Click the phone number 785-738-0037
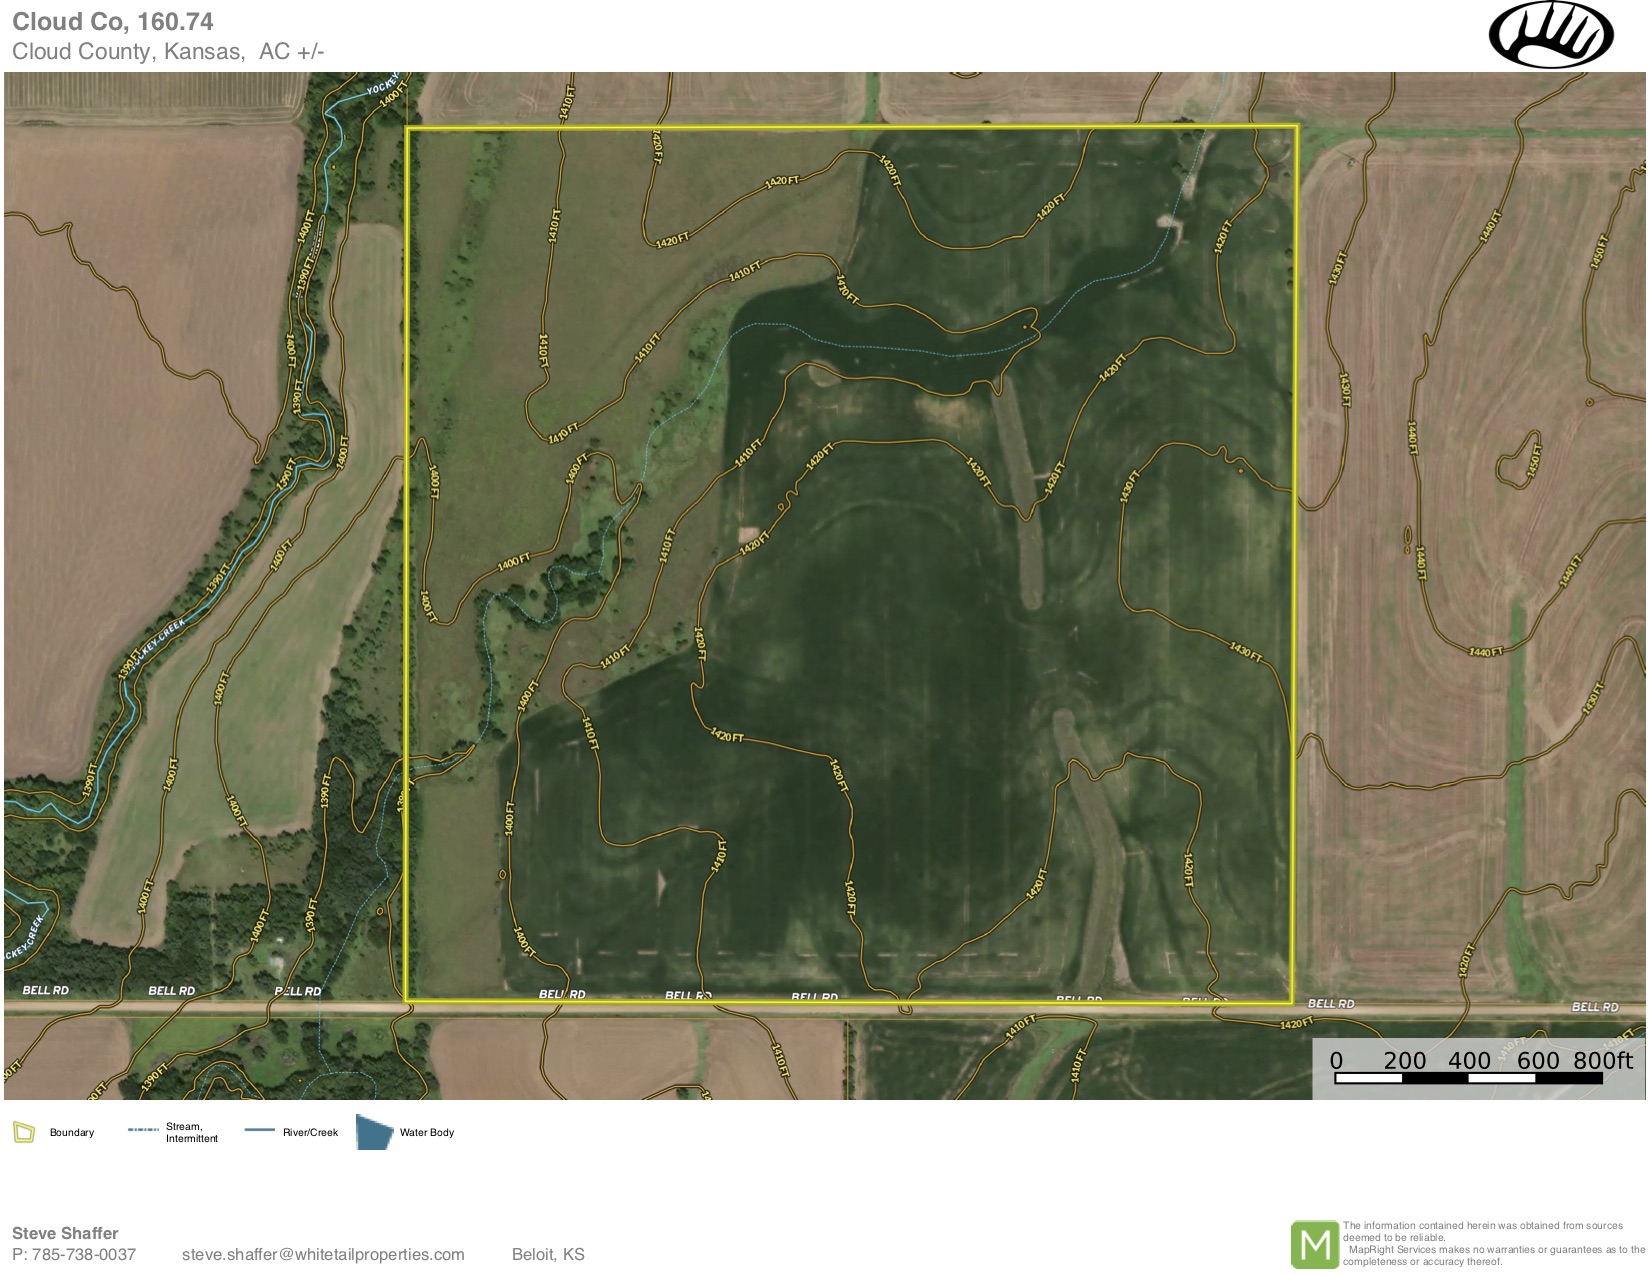Screen dimensions: 1650x1275 [84, 1255]
